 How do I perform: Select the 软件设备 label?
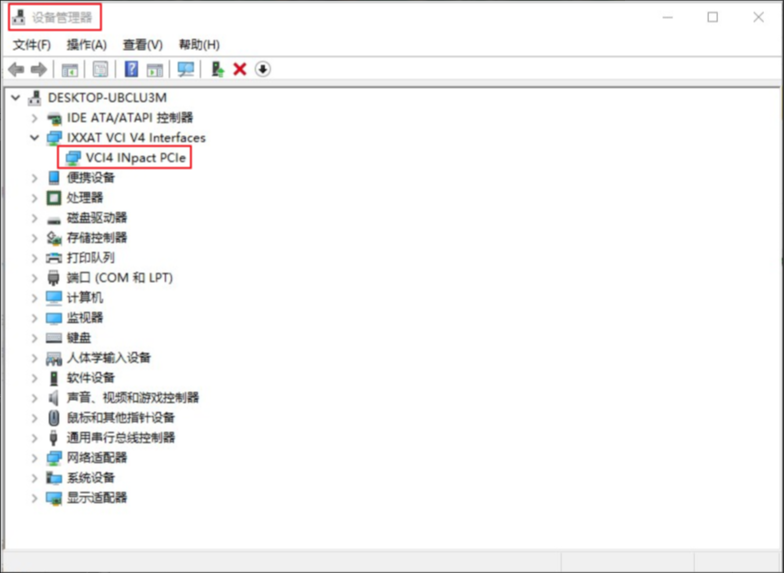coord(91,378)
